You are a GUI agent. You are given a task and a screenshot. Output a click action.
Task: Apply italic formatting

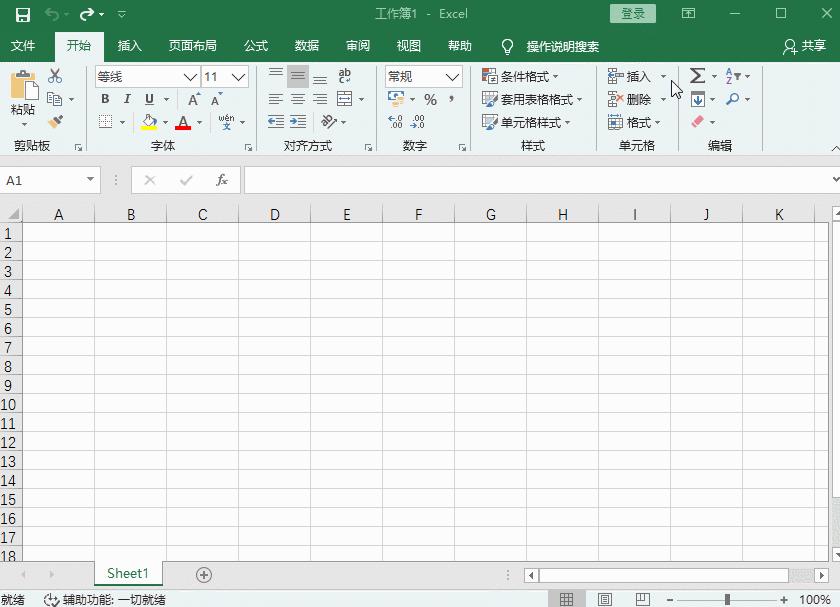click(x=125, y=99)
